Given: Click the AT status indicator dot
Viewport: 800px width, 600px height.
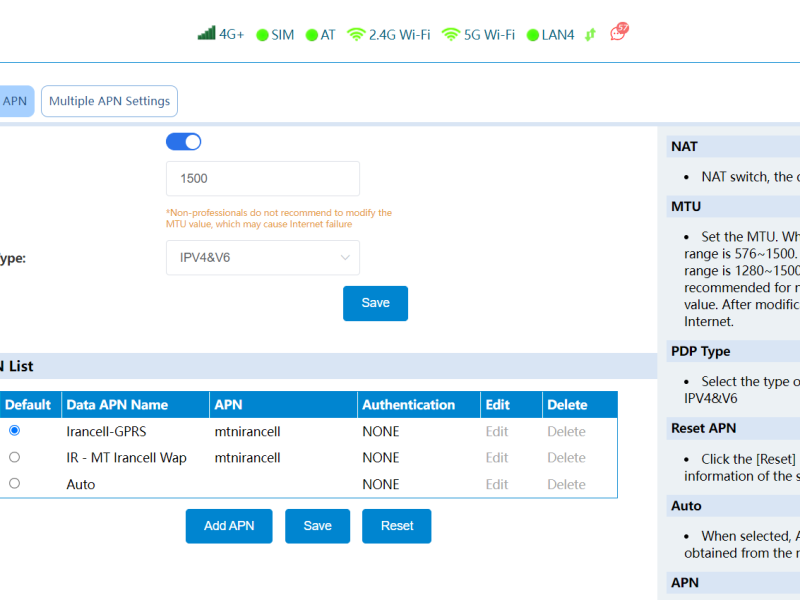Looking at the screenshot, I should tap(312, 35).
